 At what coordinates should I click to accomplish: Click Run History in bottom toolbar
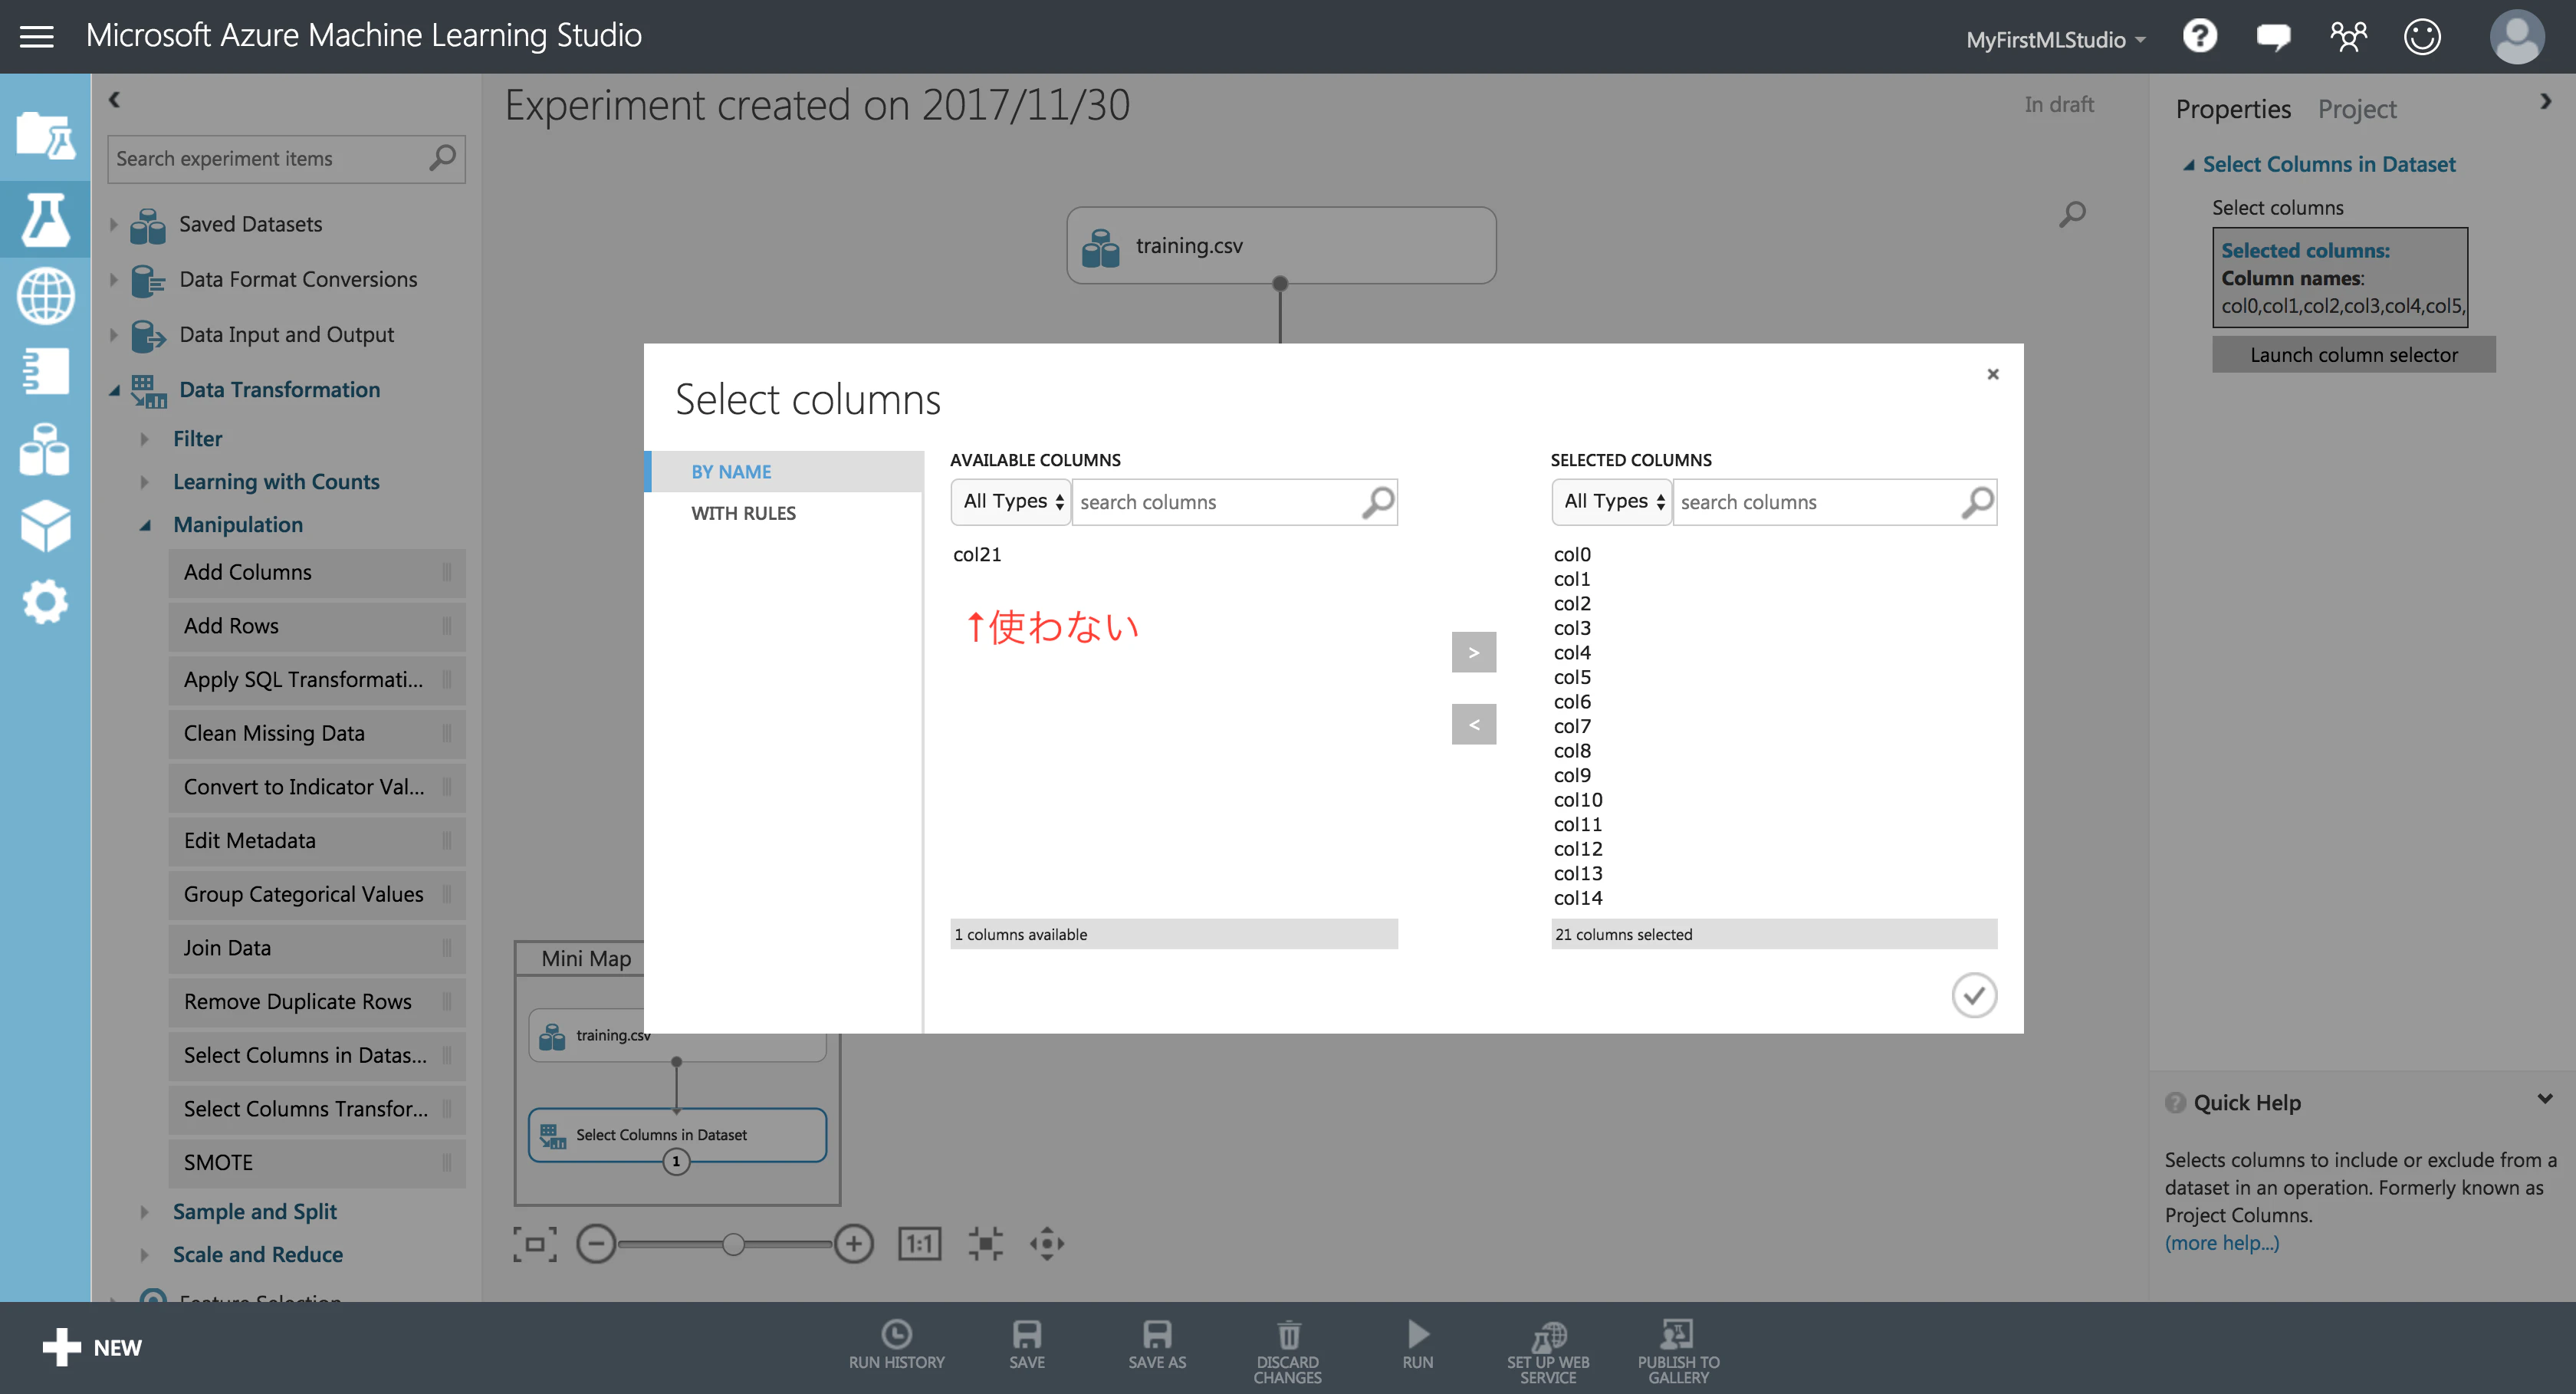[x=896, y=1345]
